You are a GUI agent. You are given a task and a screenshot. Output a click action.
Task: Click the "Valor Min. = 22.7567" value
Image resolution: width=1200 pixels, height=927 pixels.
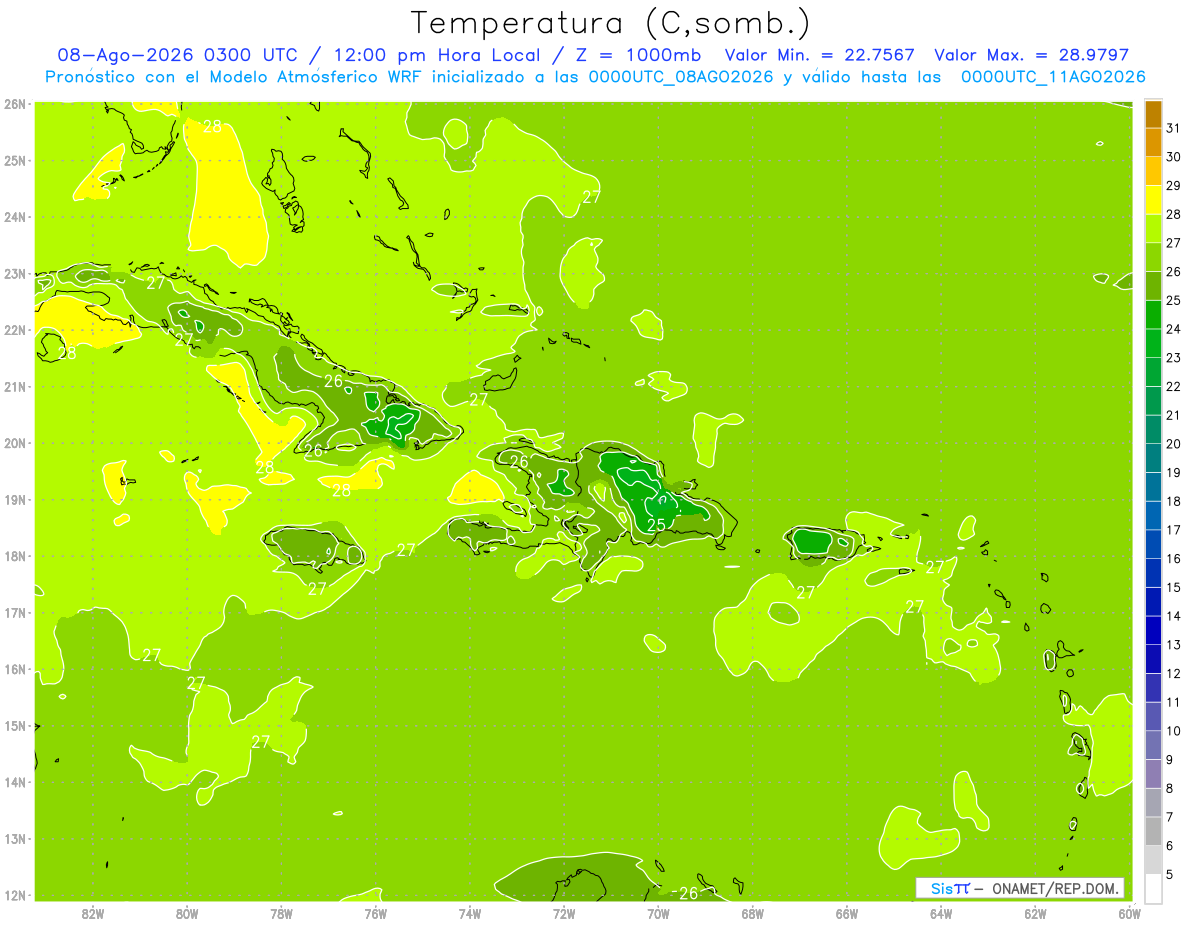pyautogui.click(x=819, y=56)
